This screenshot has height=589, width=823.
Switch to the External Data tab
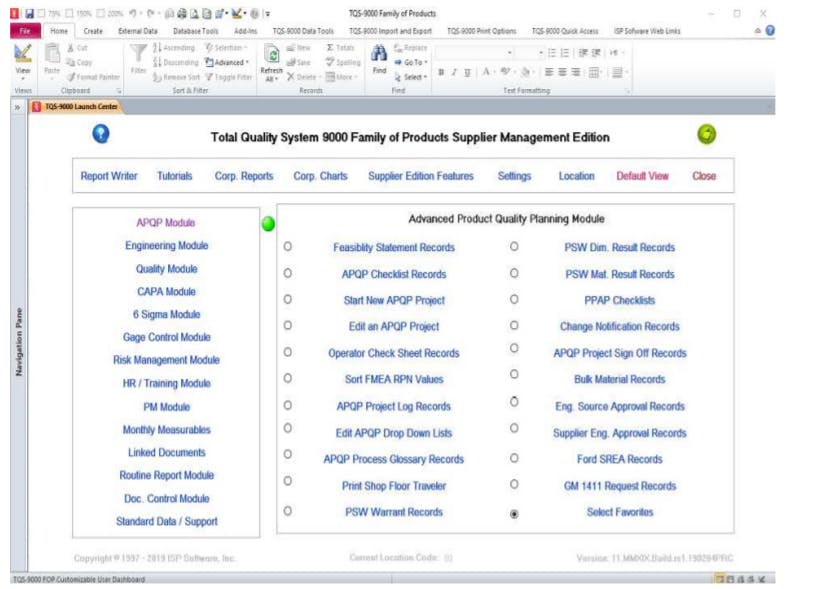[x=138, y=31]
